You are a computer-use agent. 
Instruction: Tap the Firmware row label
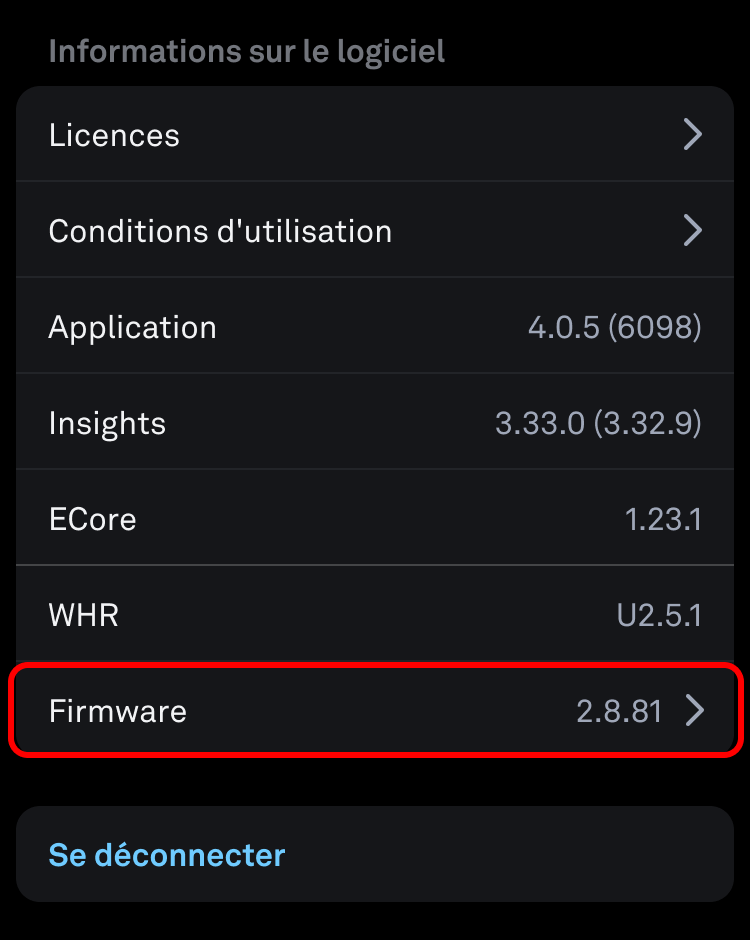117,711
